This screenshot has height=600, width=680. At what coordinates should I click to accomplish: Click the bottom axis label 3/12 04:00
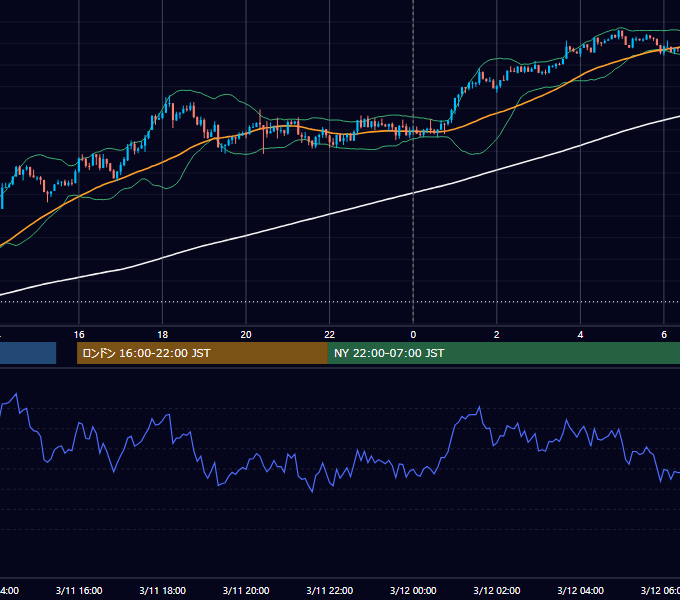tap(580, 590)
